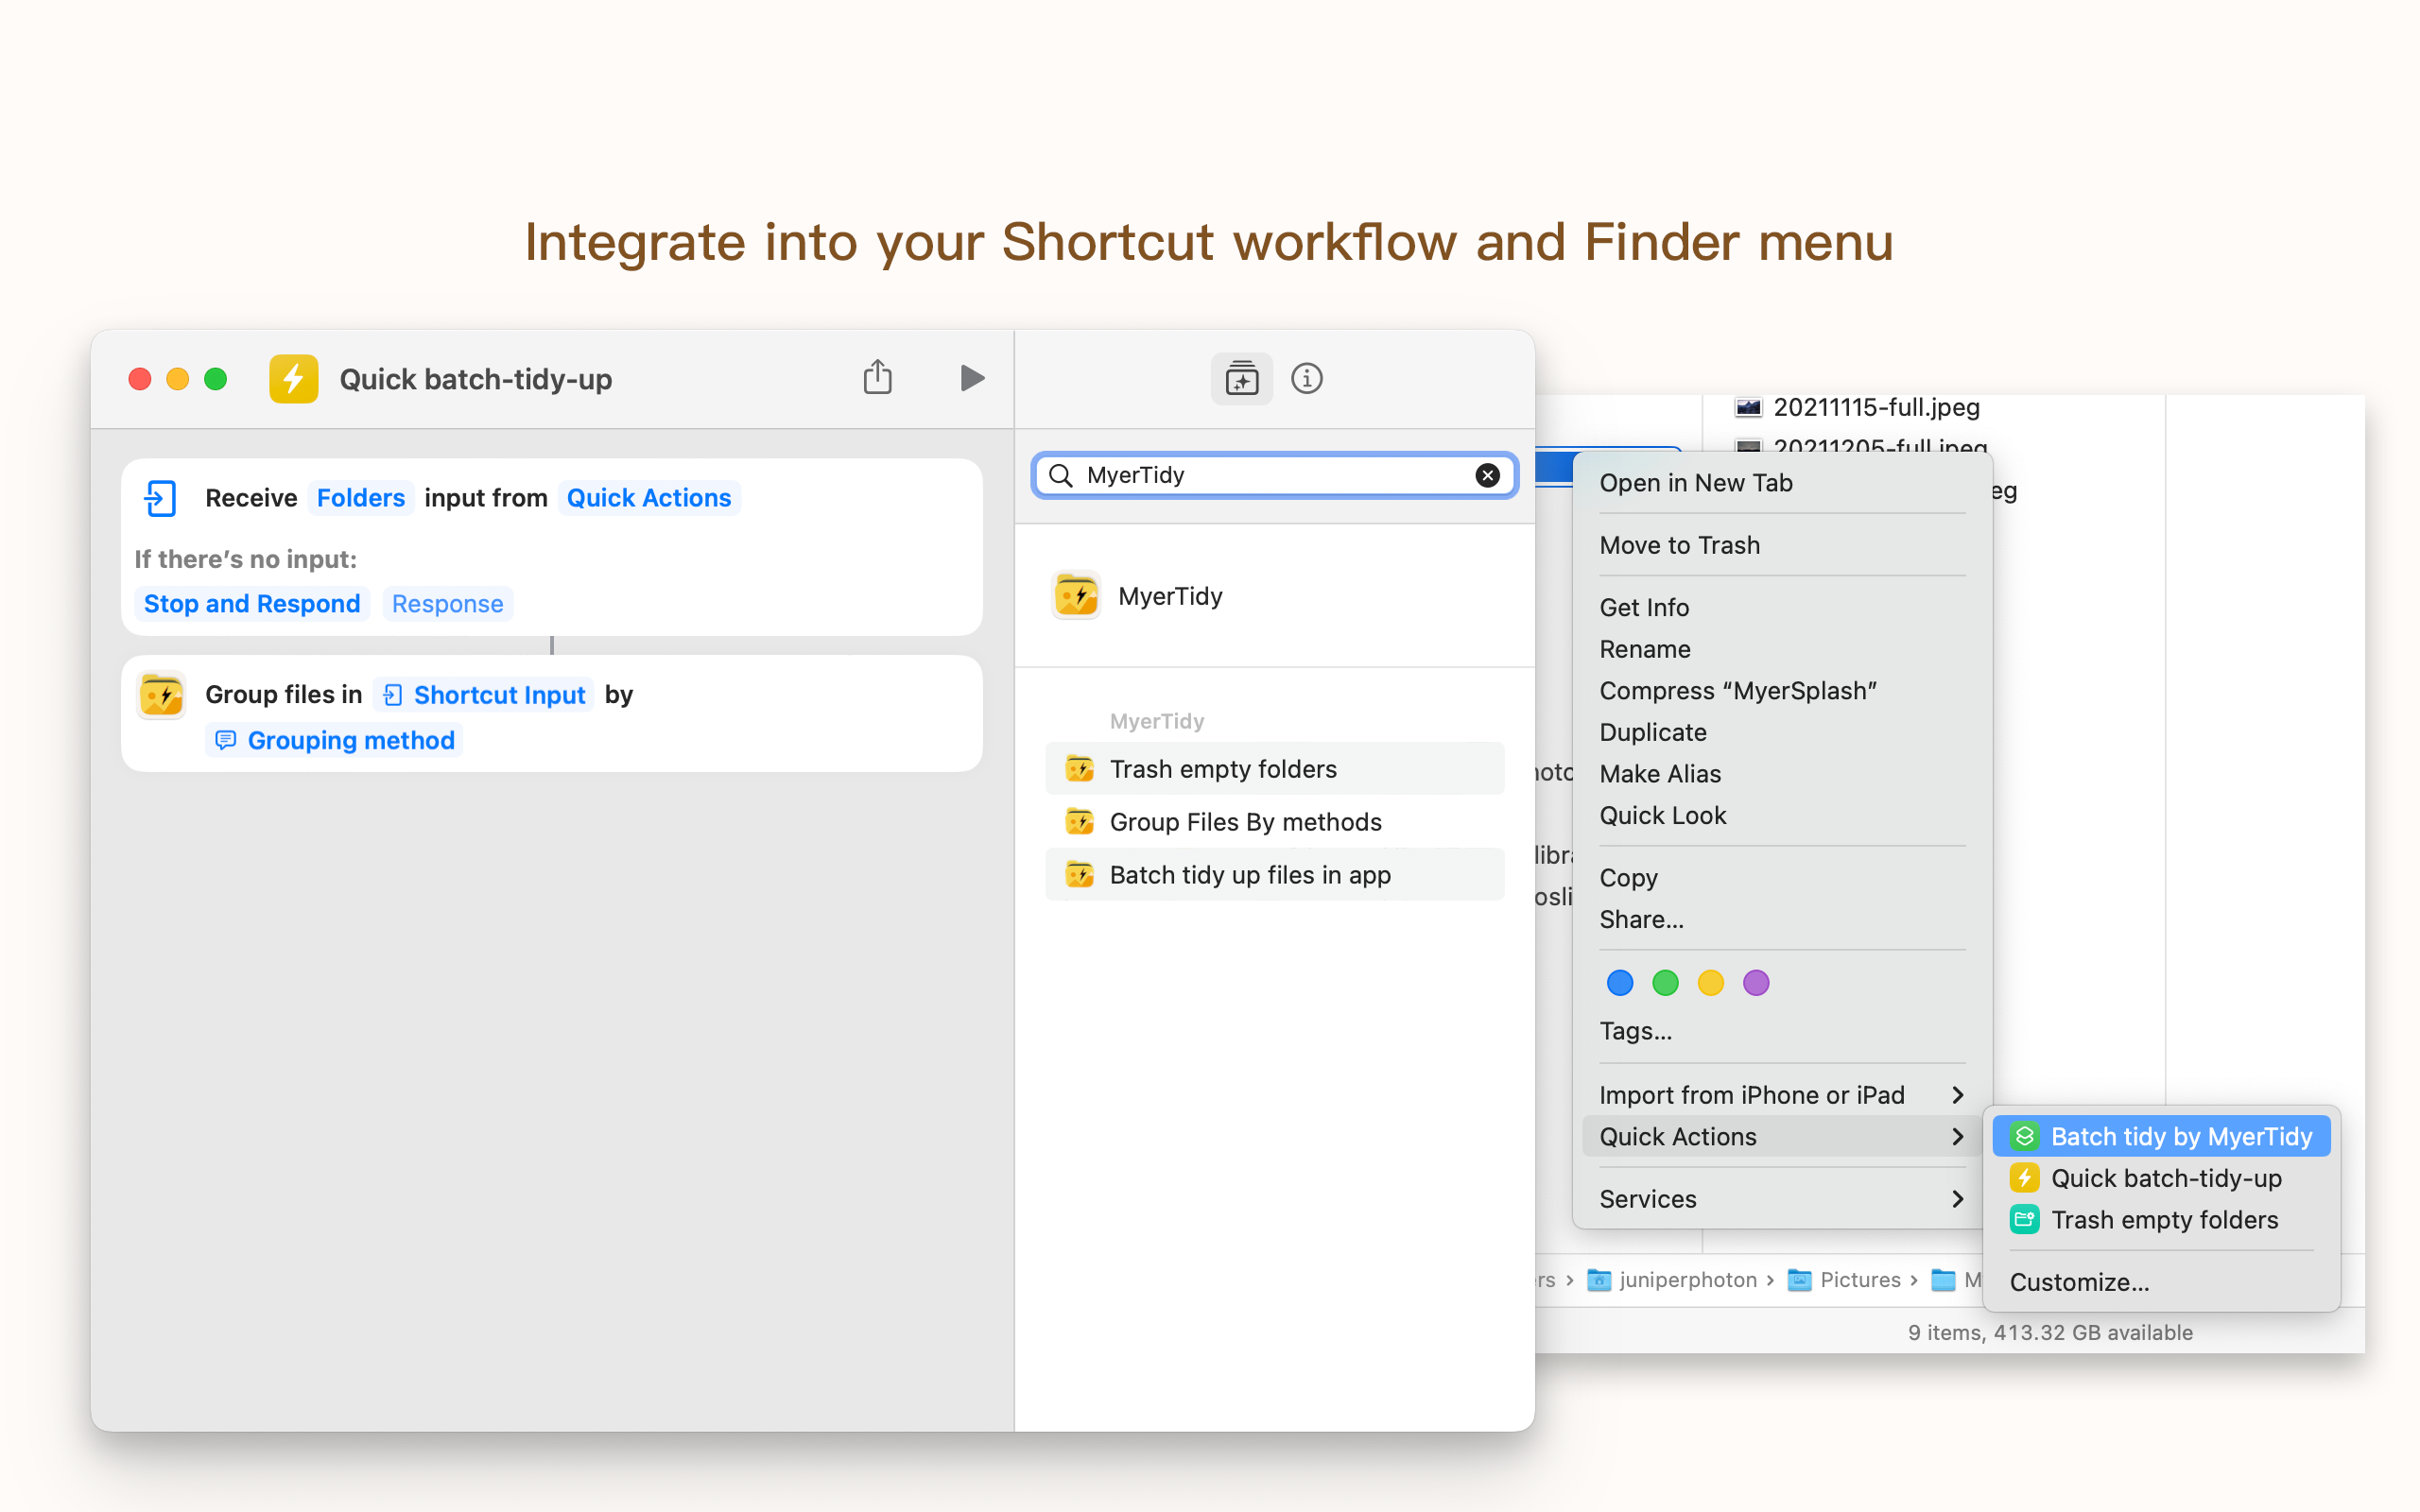2420x1512 pixels.
Task: Select Batch tidy by MyerTidy quick action
Action: point(2180,1137)
